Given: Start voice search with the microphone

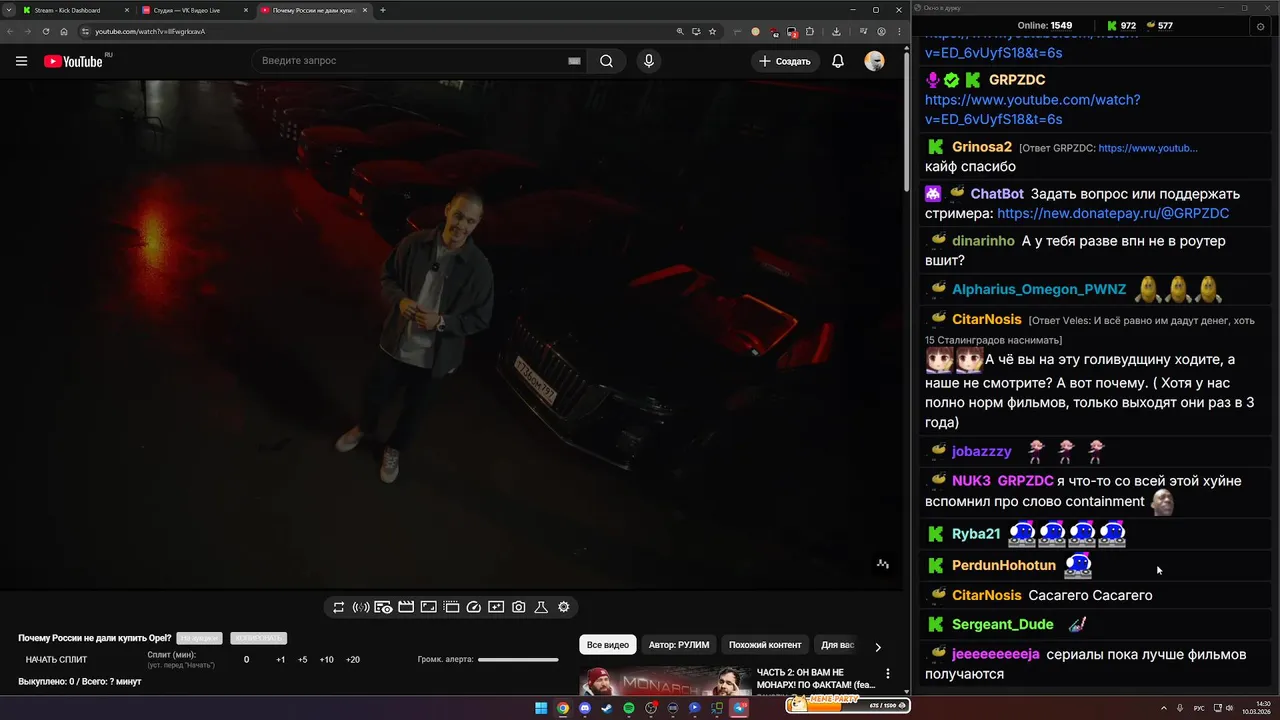Looking at the screenshot, I should click(x=649, y=61).
